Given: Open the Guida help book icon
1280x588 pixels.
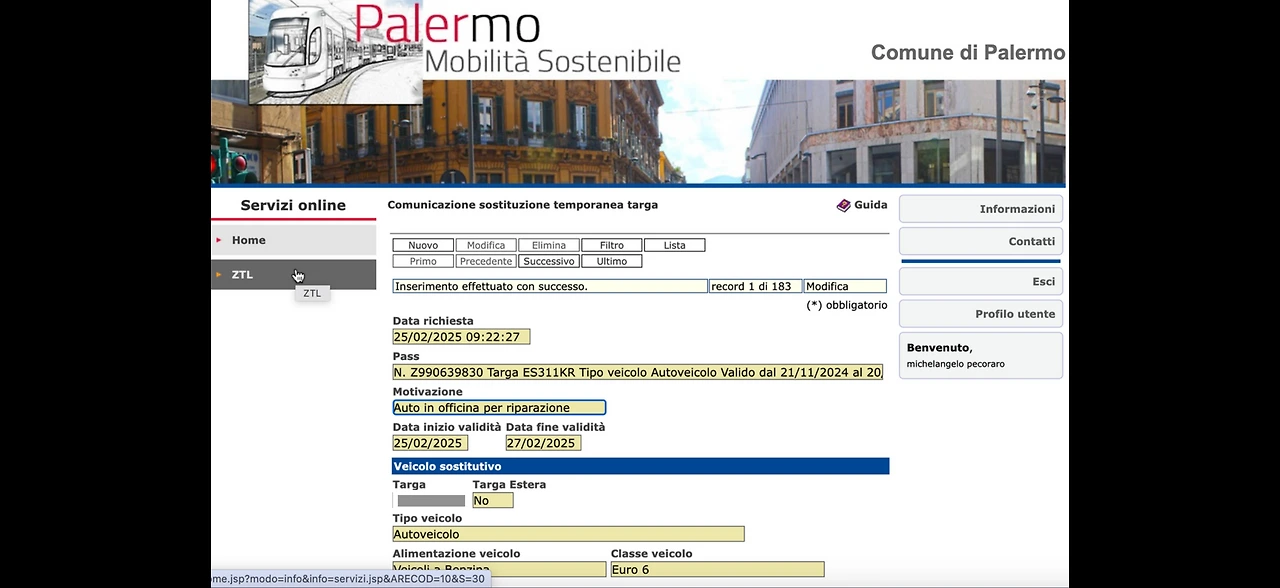Looking at the screenshot, I should coord(843,205).
